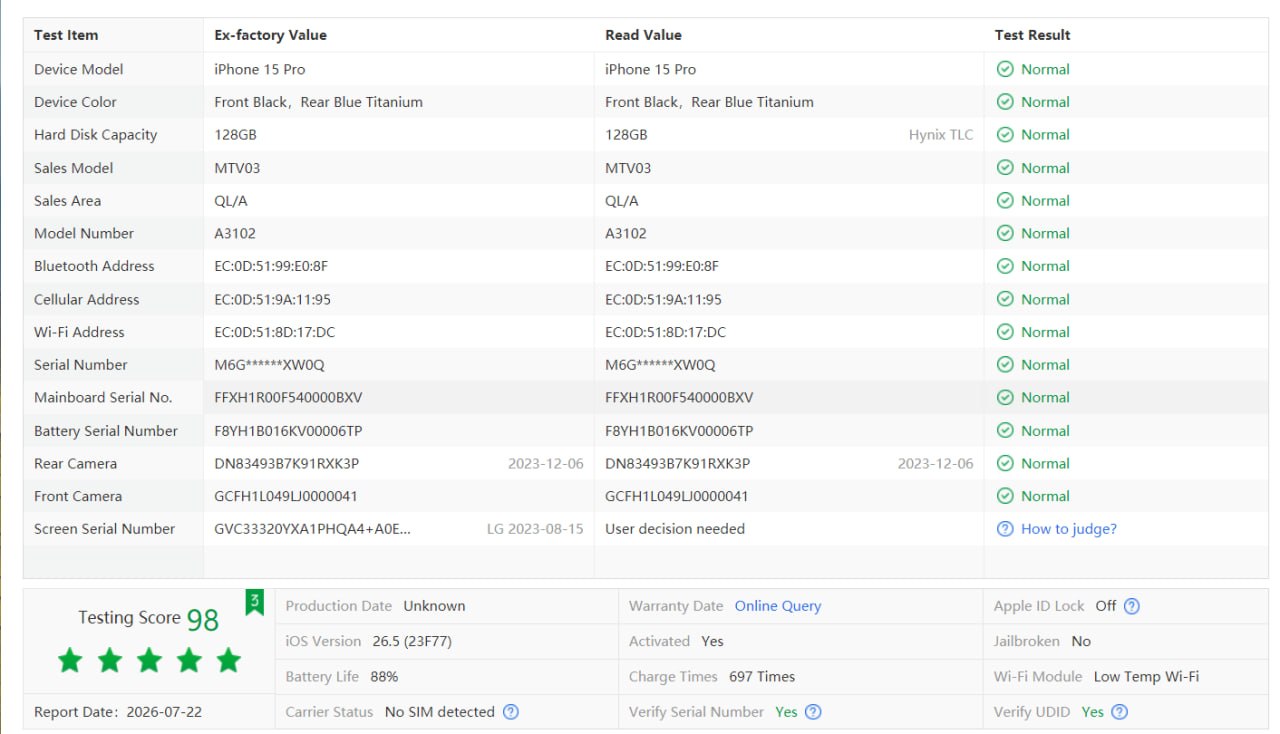Click the Production Date Unknown value
The image size is (1280, 734).
(x=434, y=606)
